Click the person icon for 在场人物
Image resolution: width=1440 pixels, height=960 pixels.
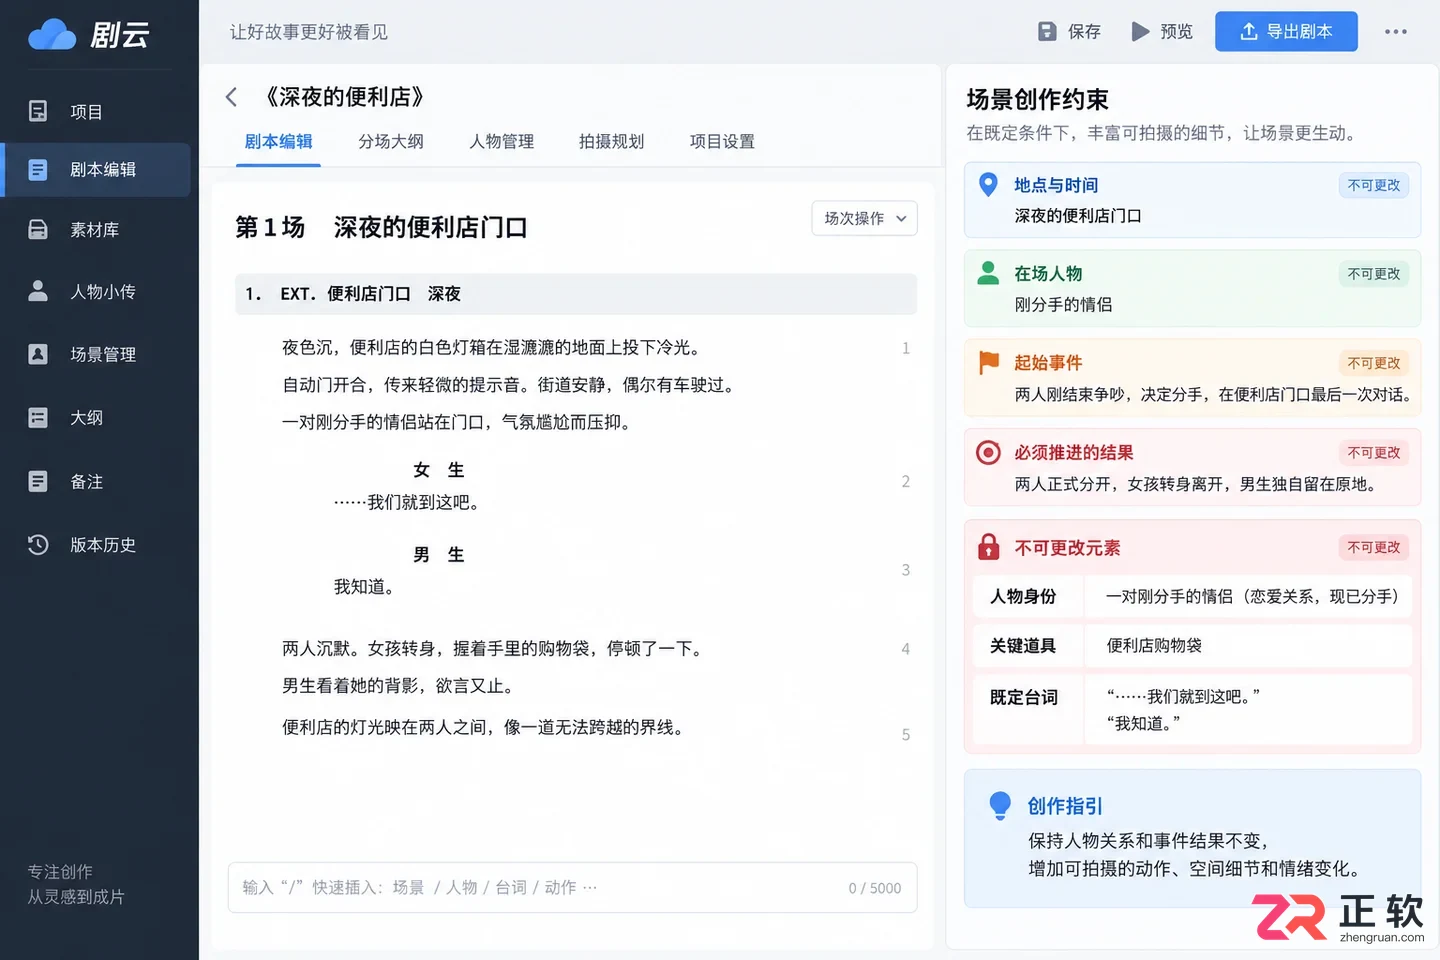(x=988, y=273)
